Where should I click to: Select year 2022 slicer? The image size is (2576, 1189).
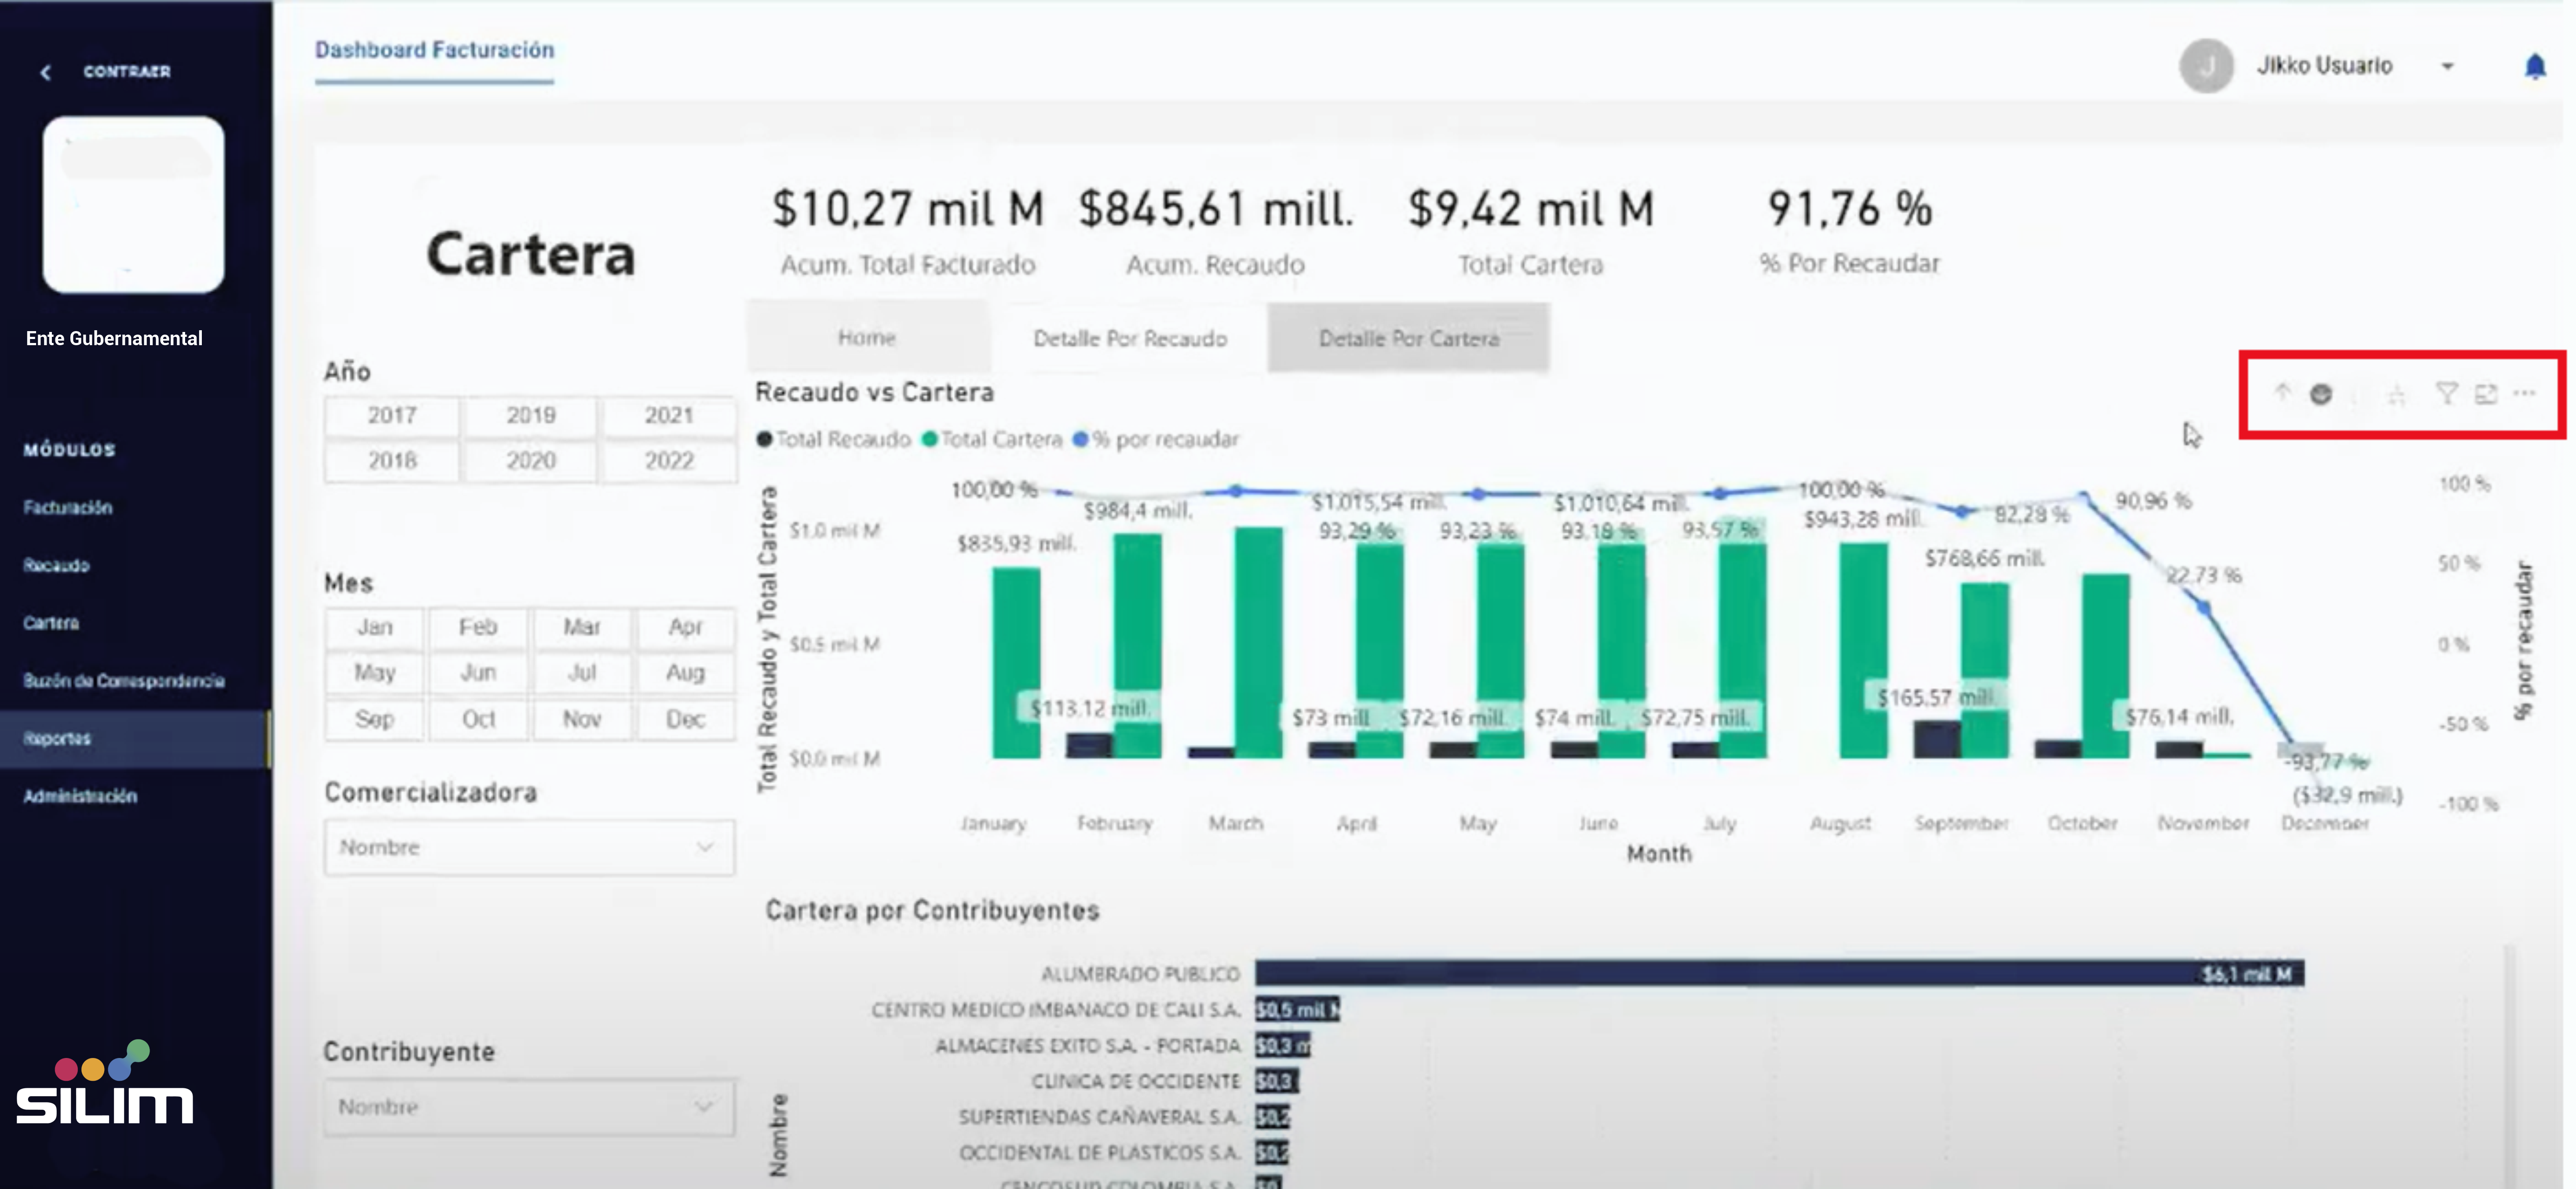coord(668,461)
